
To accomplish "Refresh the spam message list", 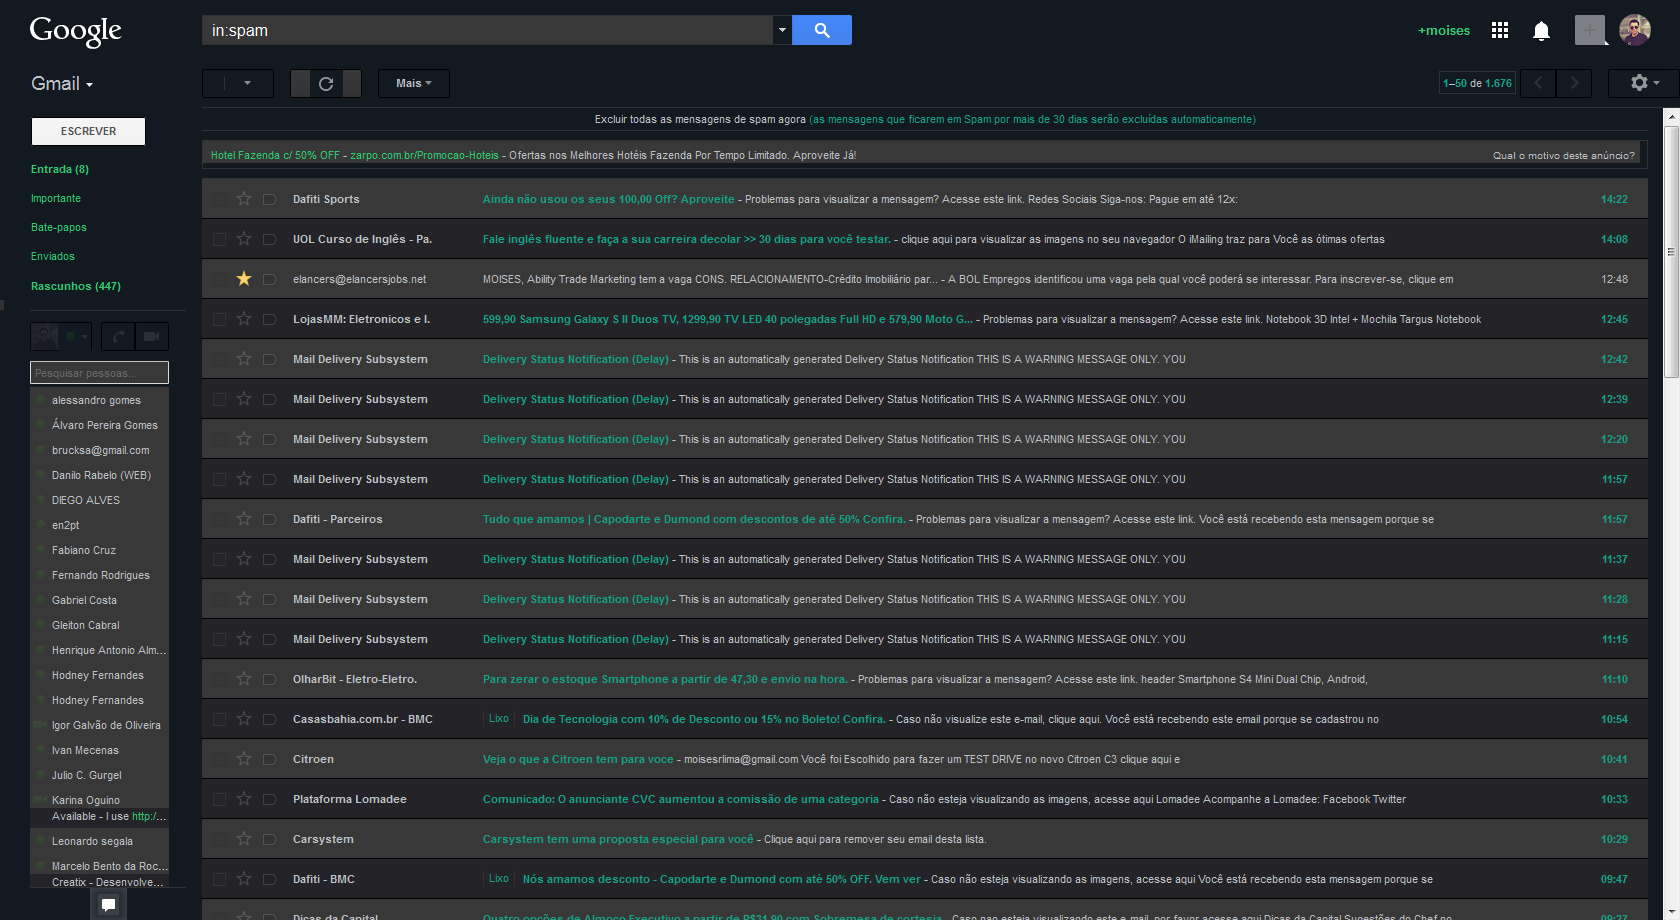I will click(326, 83).
